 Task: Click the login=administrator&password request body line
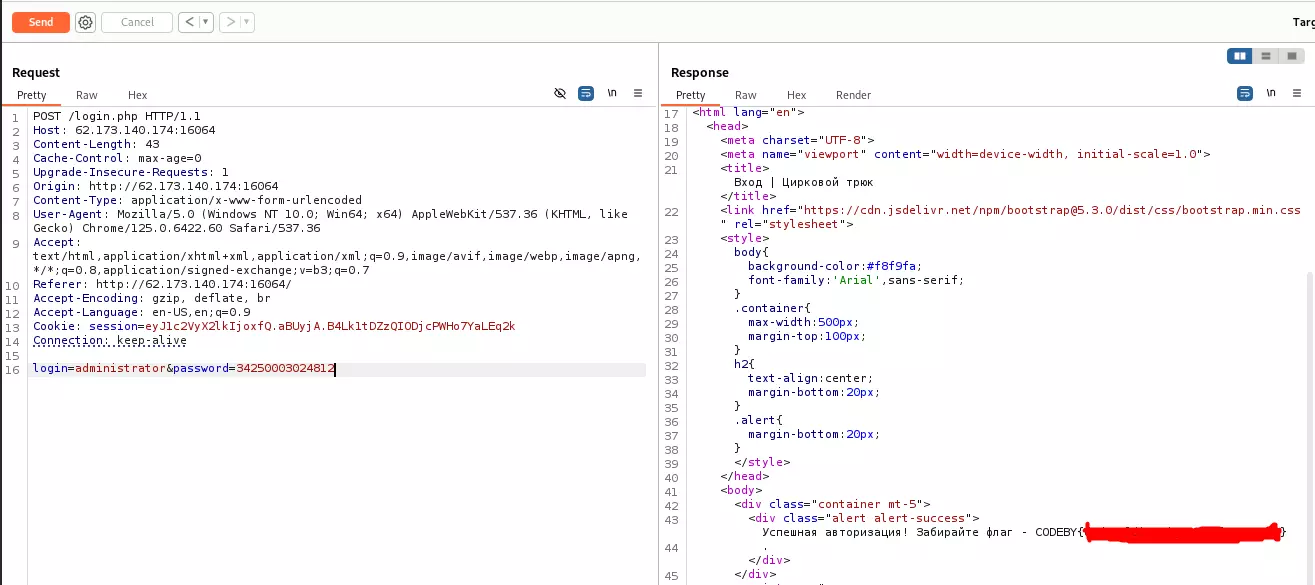184,369
